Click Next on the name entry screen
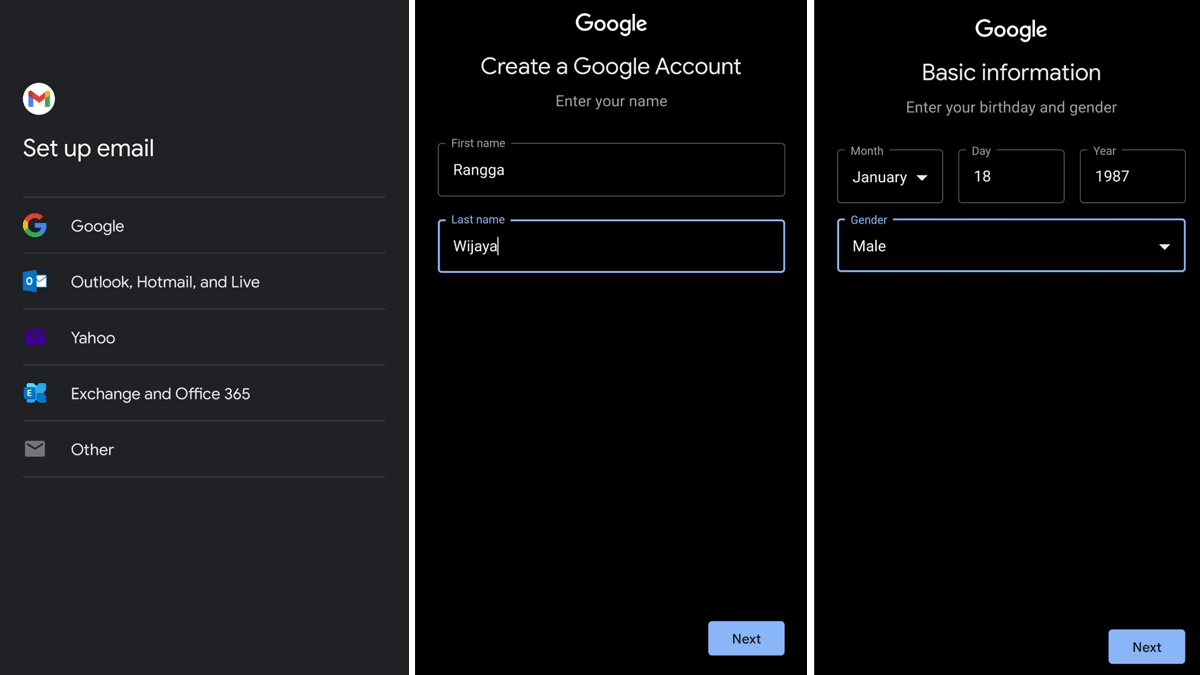The height and width of the screenshot is (675, 1200). click(746, 638)
